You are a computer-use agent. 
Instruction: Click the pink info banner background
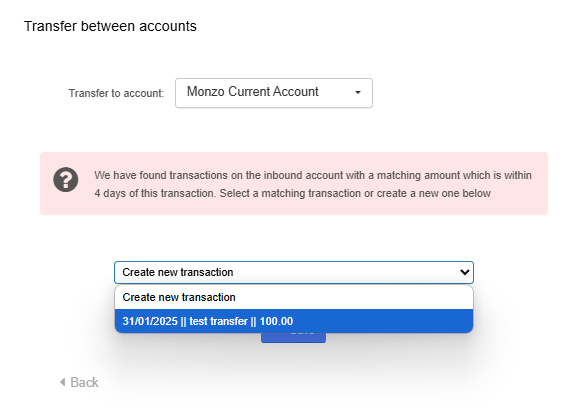coord(294,183)
